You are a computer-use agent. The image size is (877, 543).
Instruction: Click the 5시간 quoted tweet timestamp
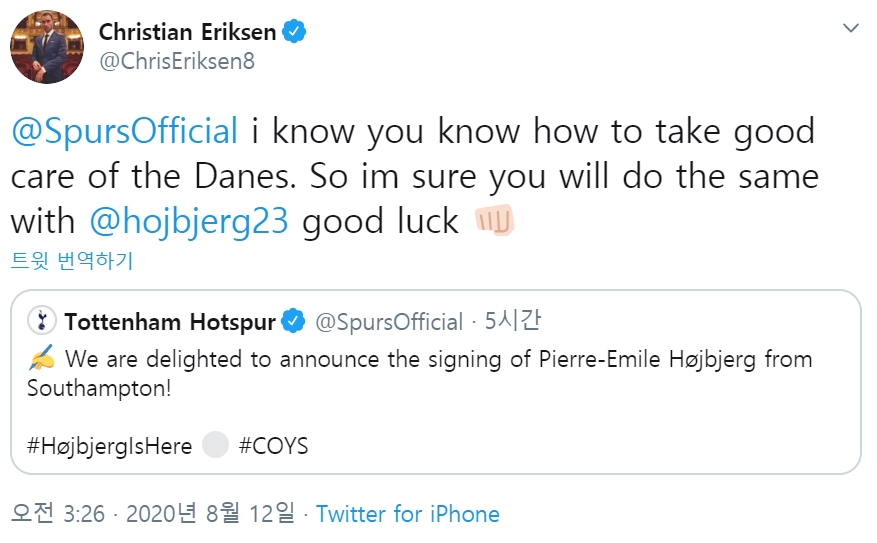click(x=513, y=322)
